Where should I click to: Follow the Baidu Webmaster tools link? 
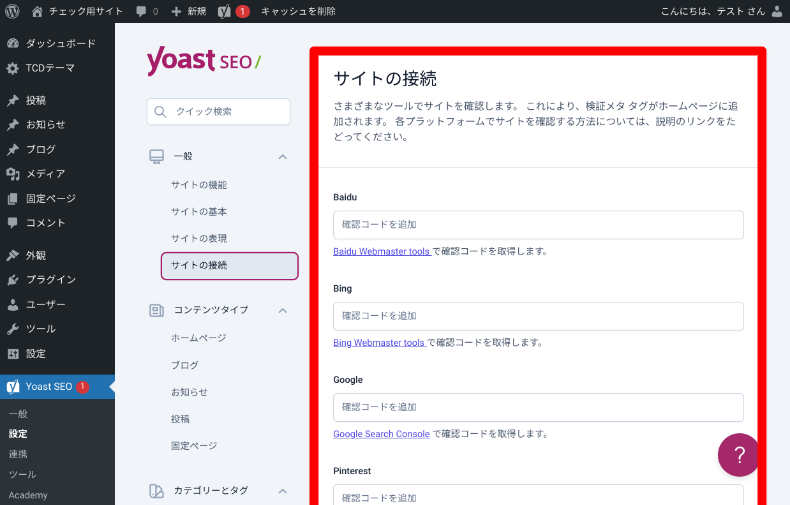tap(381, 251)
